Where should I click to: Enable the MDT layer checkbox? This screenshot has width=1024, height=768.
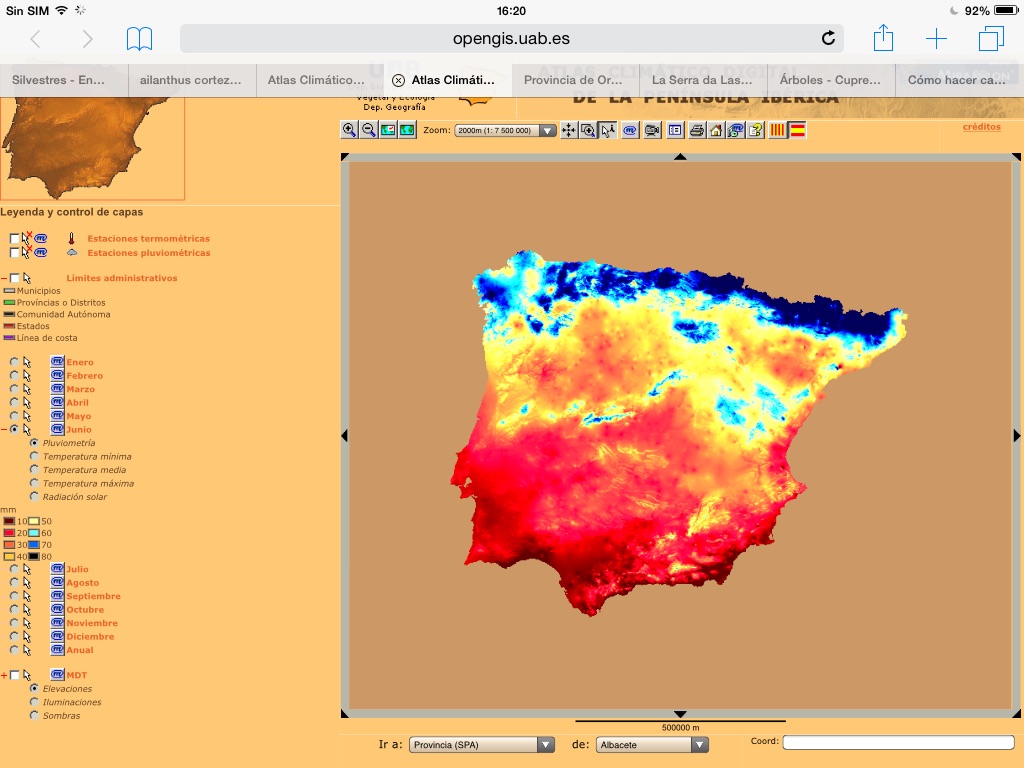[14, 675]
